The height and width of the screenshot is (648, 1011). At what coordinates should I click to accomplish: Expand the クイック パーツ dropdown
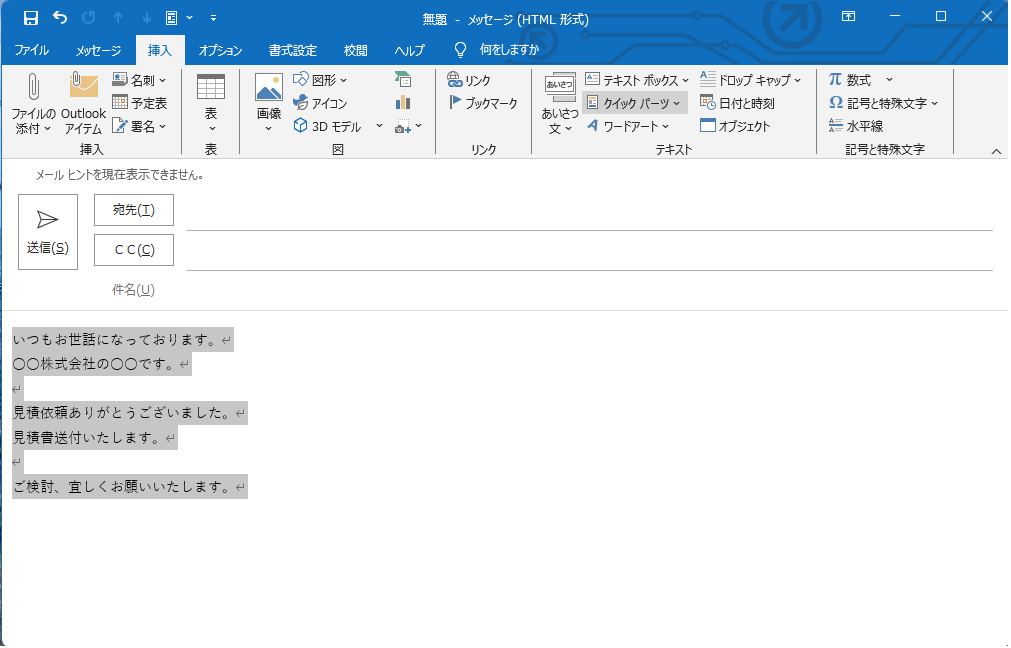click(634, 103)
